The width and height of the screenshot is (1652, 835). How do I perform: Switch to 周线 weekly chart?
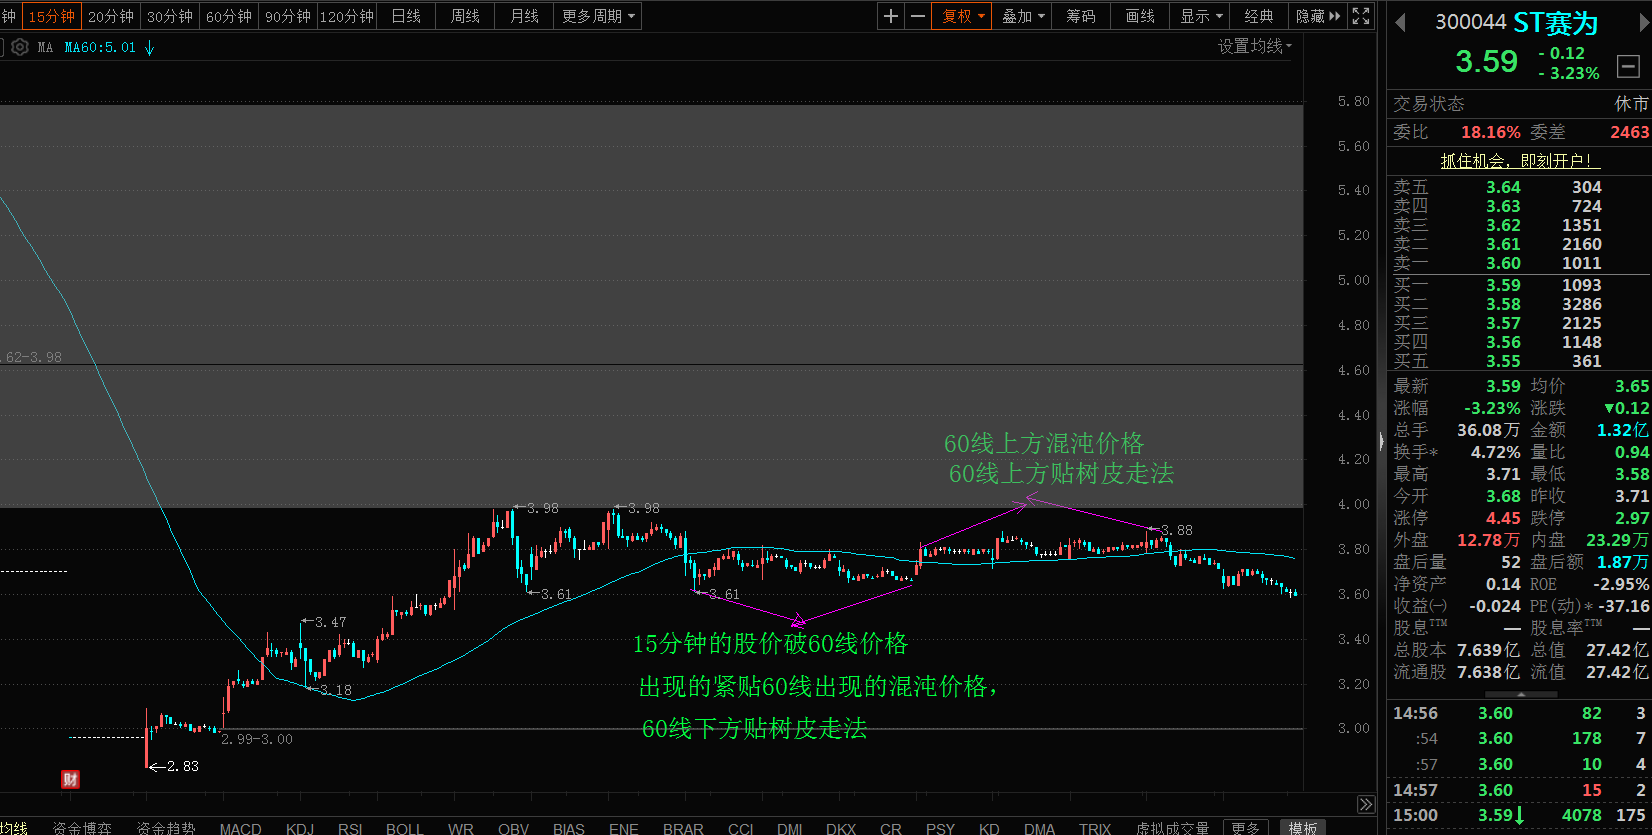coord(464,16)
